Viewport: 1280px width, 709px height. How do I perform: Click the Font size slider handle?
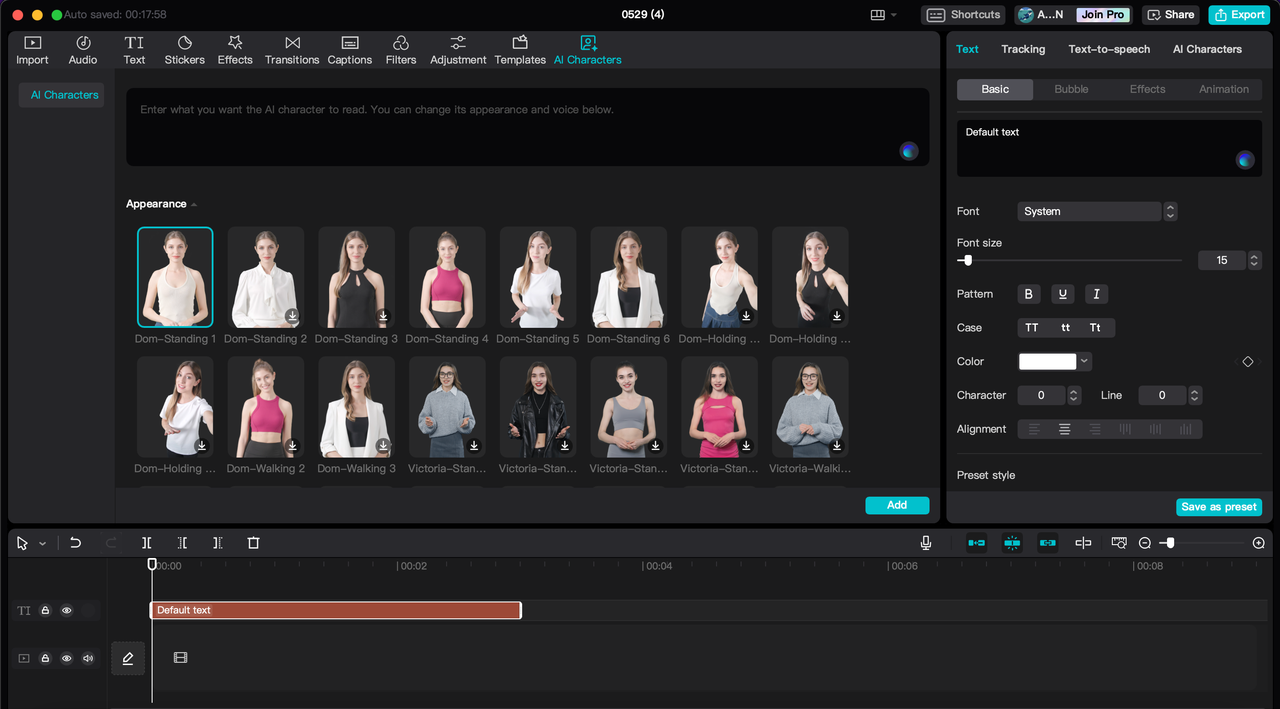tap(967, 260)
